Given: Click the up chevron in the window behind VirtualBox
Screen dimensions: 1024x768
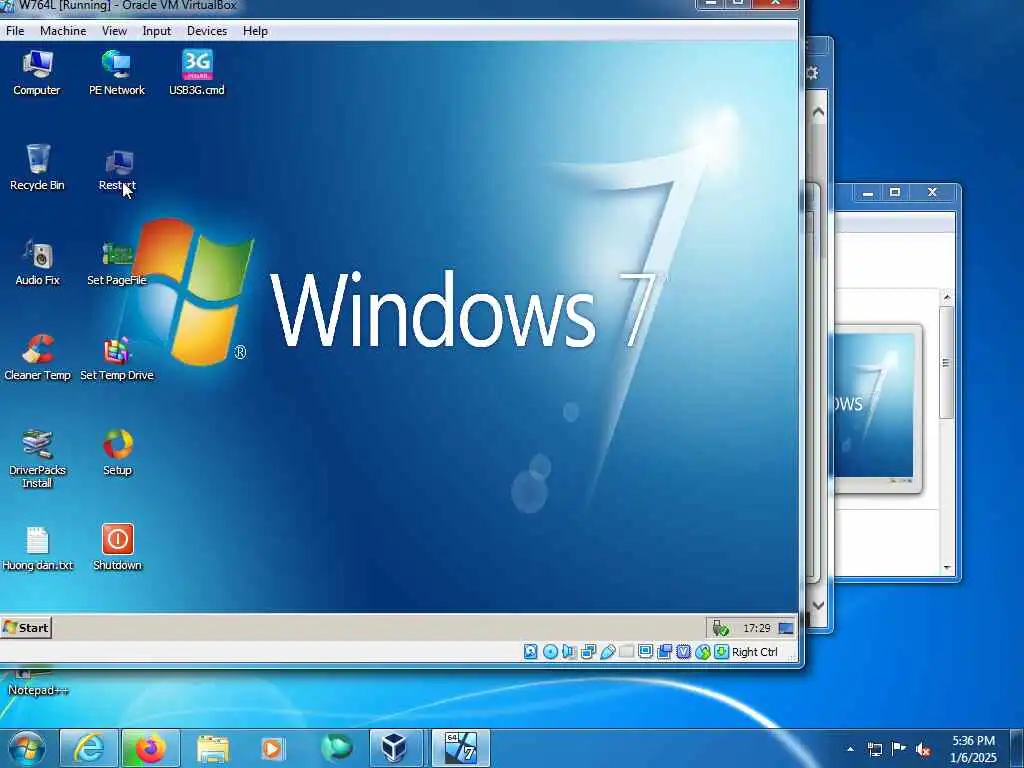Looking at the screenshot, I should [818, 112].
